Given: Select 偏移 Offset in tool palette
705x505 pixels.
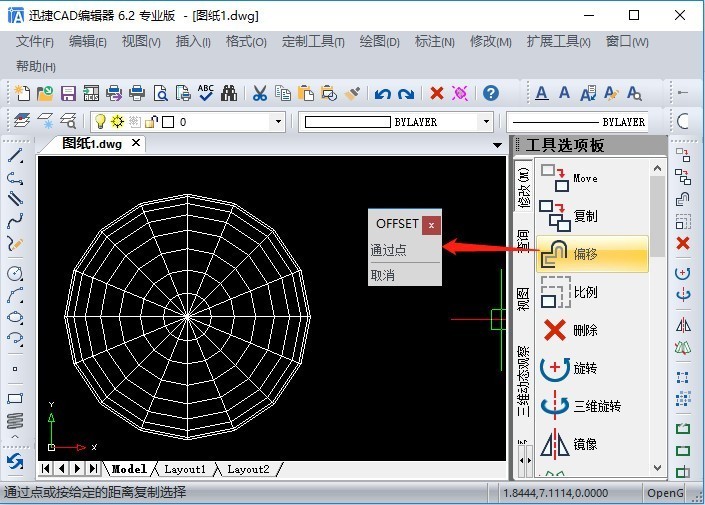Looking at the screenshot, I should pos(592,254).
